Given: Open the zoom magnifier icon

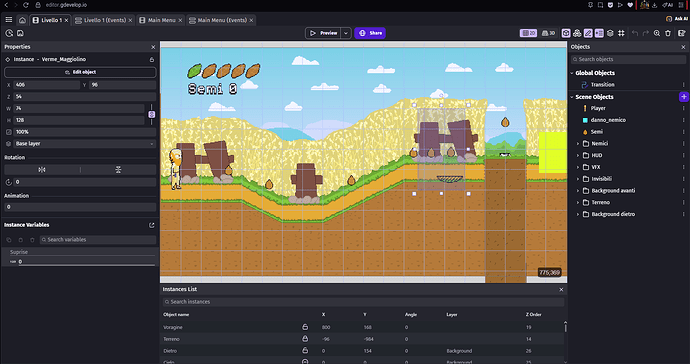Looking at the screenshot, I should [x=657, y=33].
